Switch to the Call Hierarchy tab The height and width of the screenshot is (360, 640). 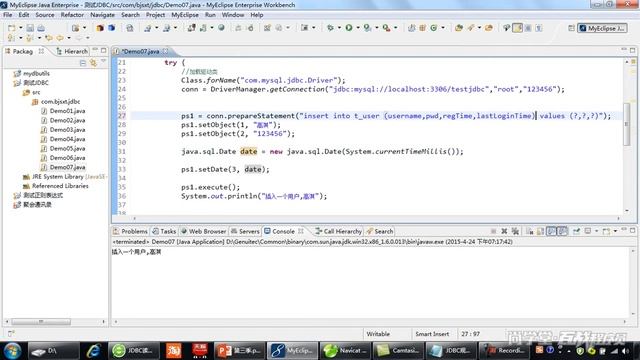tap(338, 231)
